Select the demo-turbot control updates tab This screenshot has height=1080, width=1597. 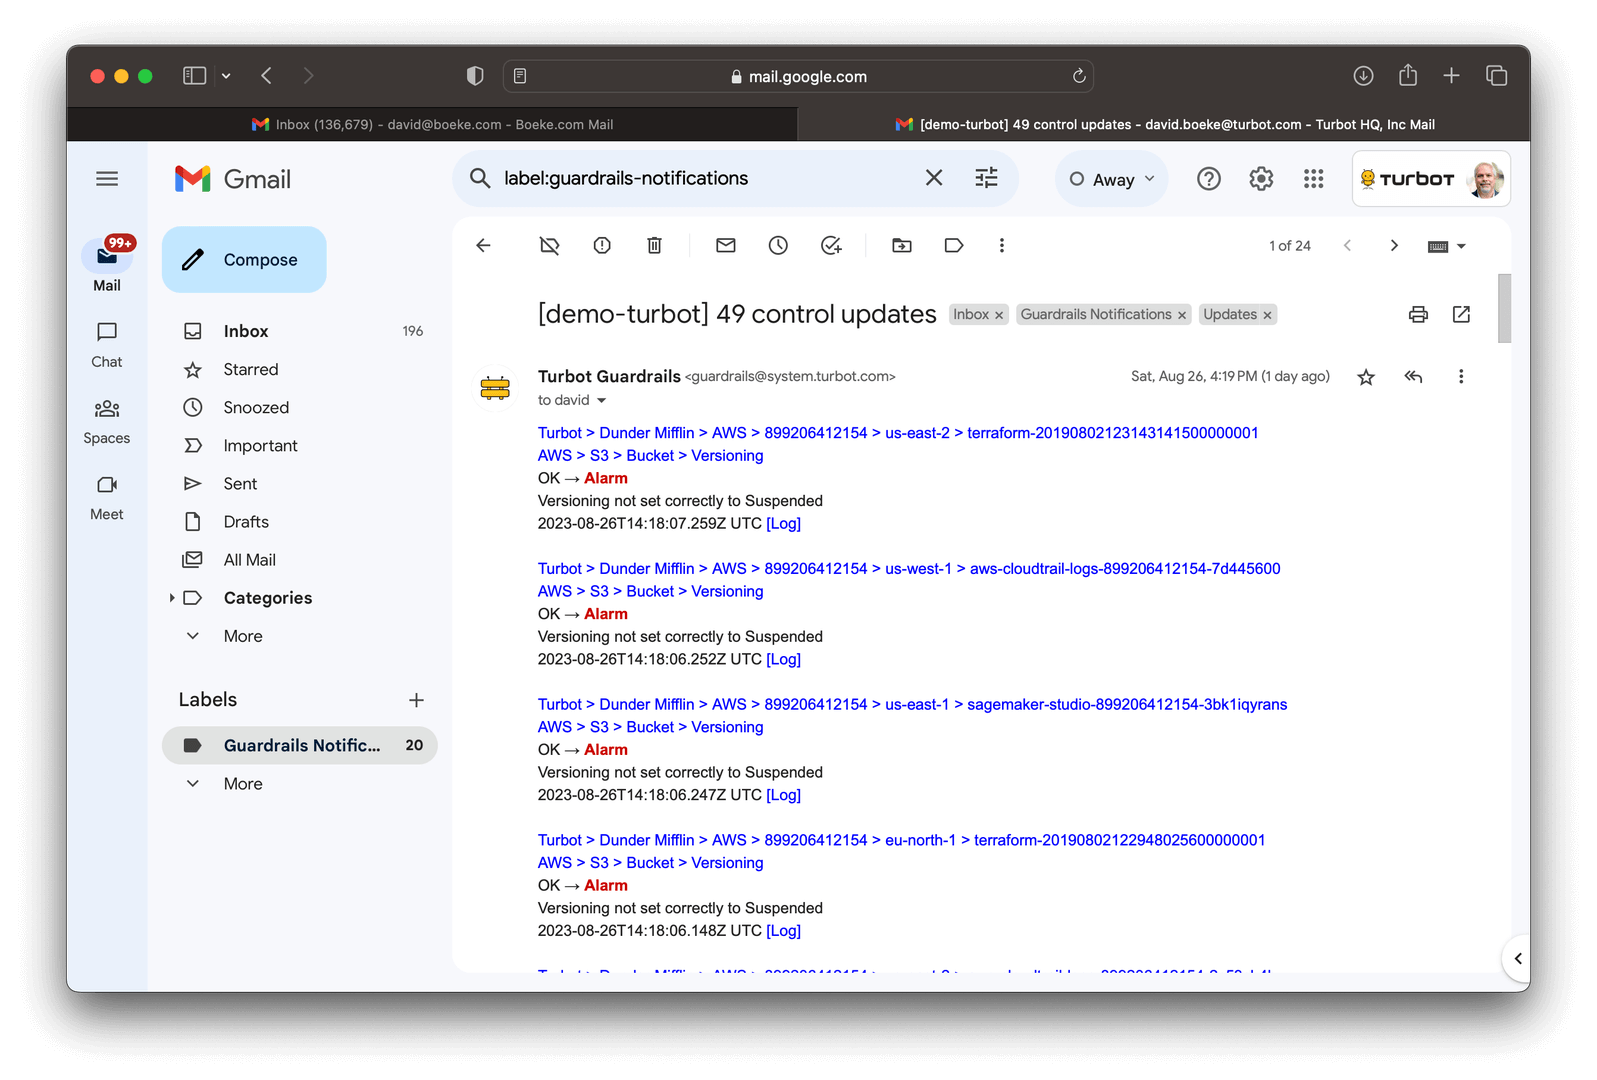coord(1164,125)
